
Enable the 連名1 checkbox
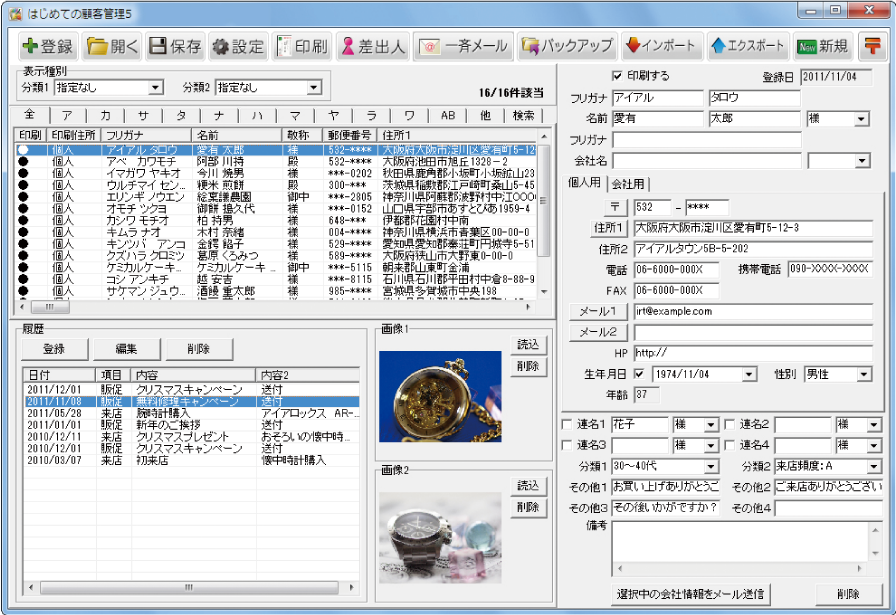pos(568,425)
